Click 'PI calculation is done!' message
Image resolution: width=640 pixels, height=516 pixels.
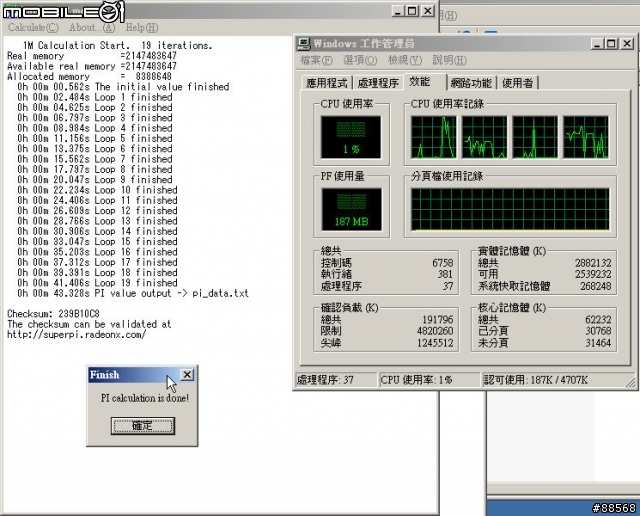144,398
